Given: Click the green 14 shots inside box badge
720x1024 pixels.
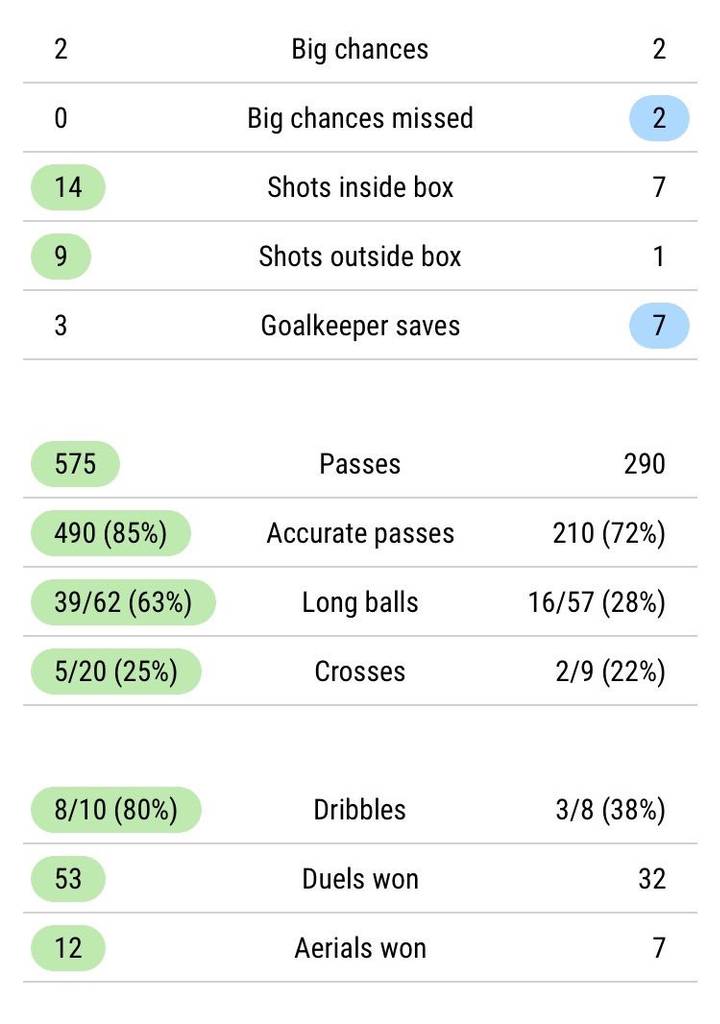Looking at the screenshot, I should click(68, 187).
